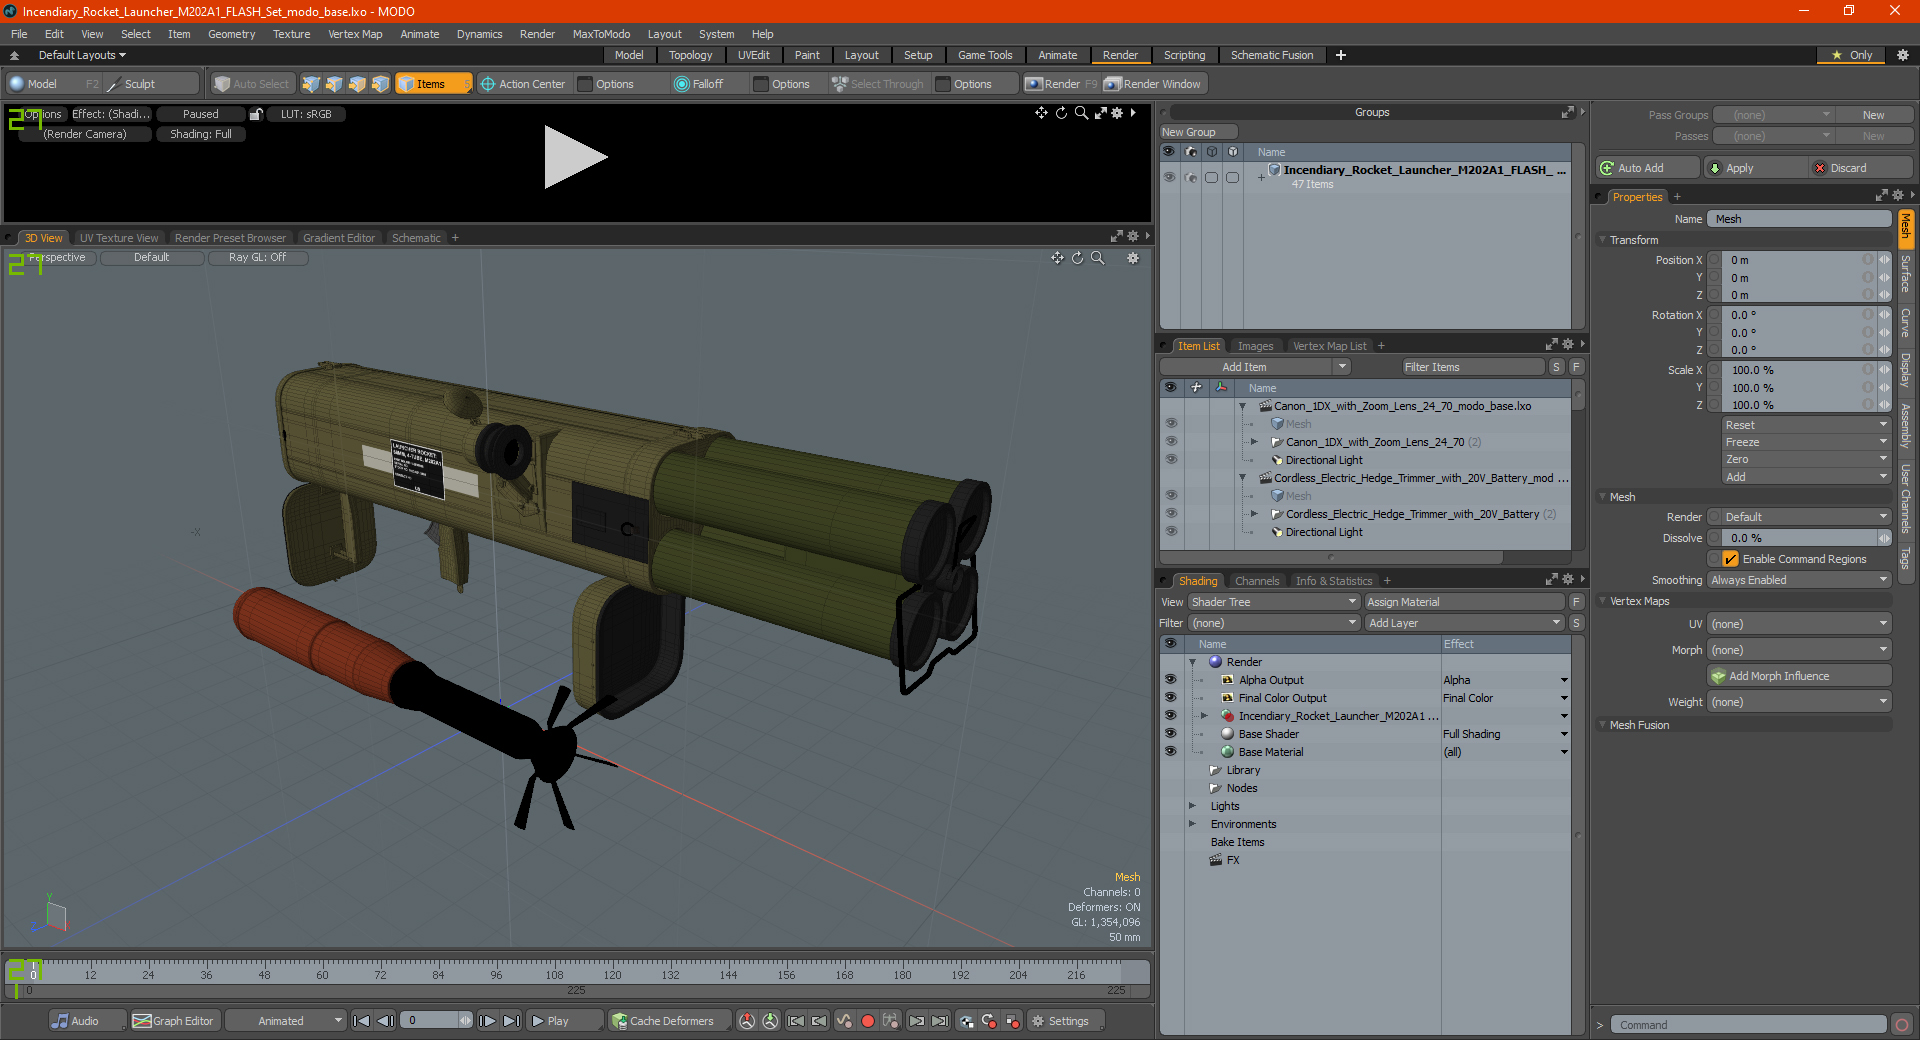Click the Action Center tool icon
This screenshot has width=1920, height=1040.
tap(488, 84)
